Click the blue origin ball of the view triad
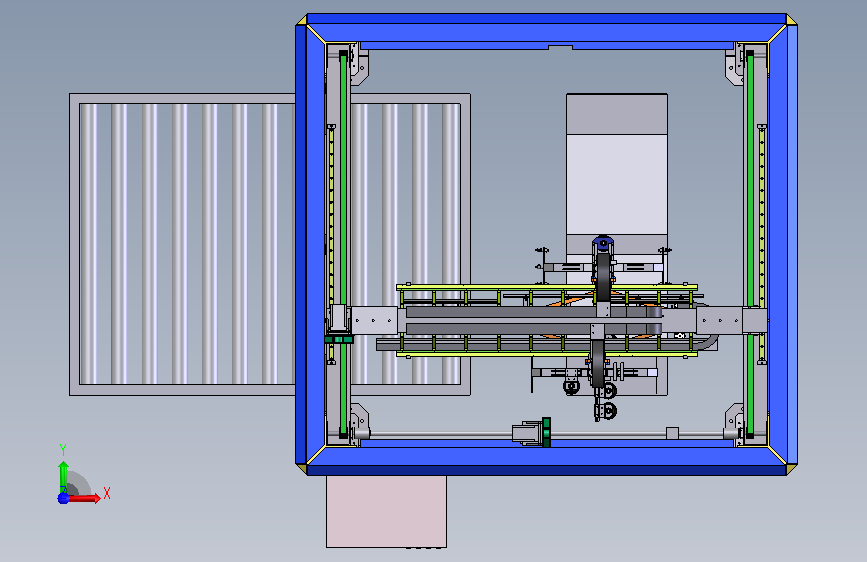The image size is (867, 562). click(63, 498)
